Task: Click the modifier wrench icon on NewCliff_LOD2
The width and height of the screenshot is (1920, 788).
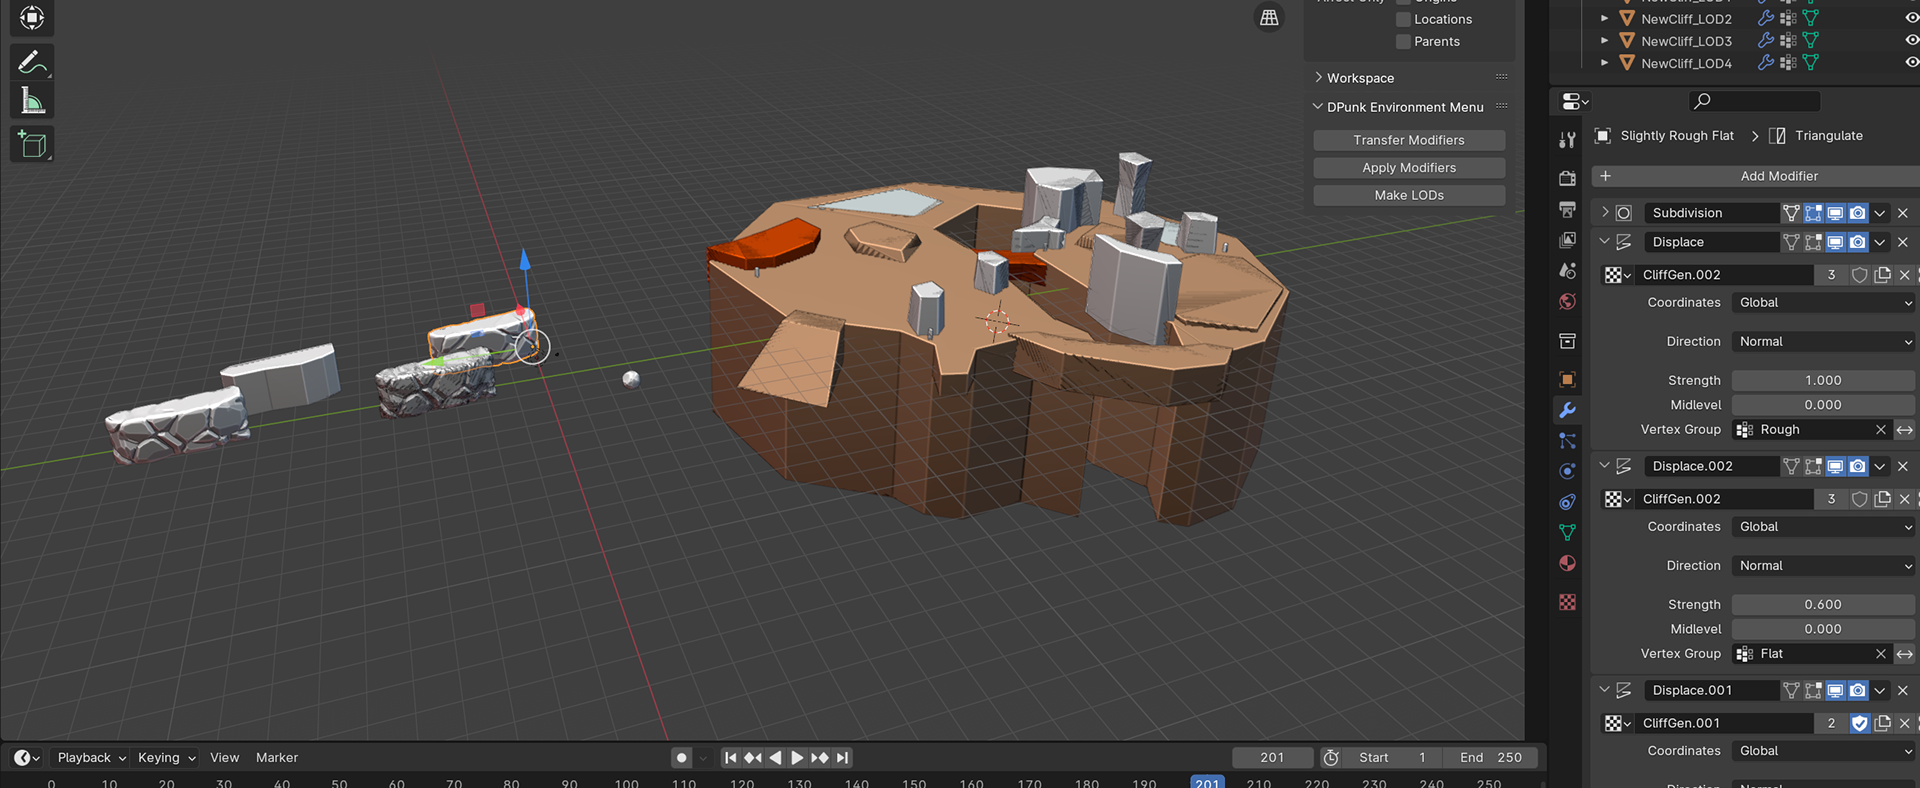Action: click(x=1766, y=18)
